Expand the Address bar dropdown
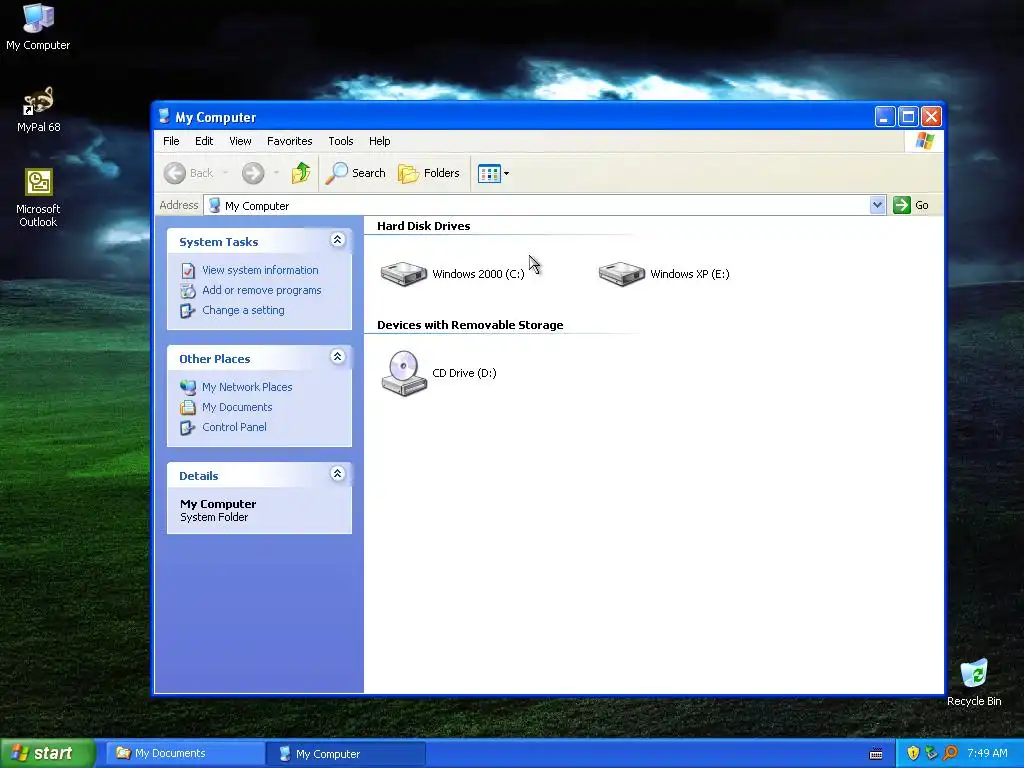Viewport: 1024px width, 768px height. pos(877,205)
